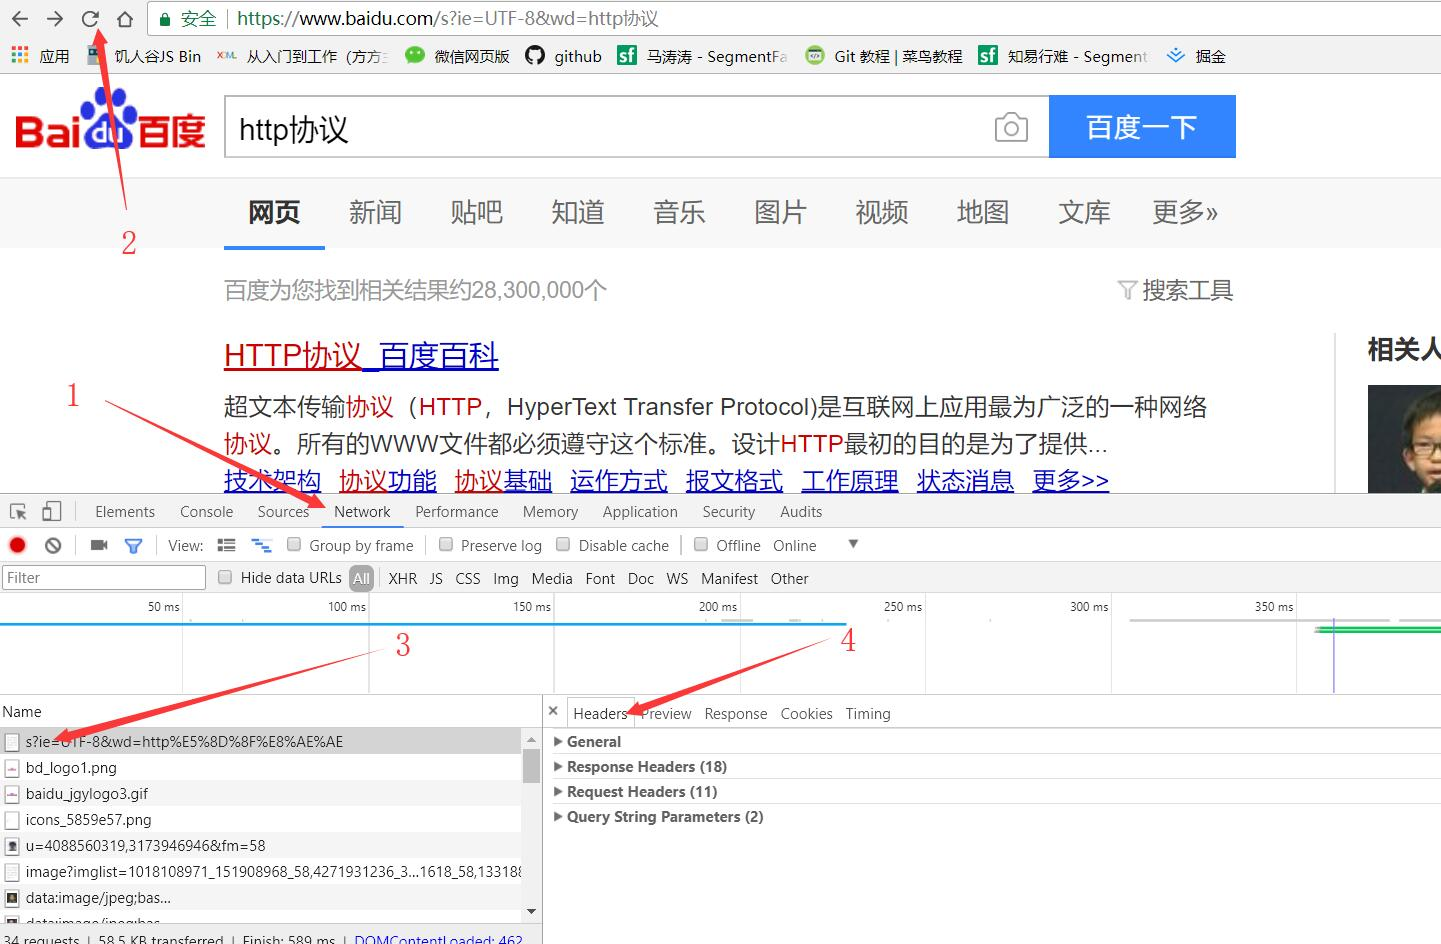Viewport: 1441px width, 944px height.
Task: Open the Console tab
Action: click(206, 512)
